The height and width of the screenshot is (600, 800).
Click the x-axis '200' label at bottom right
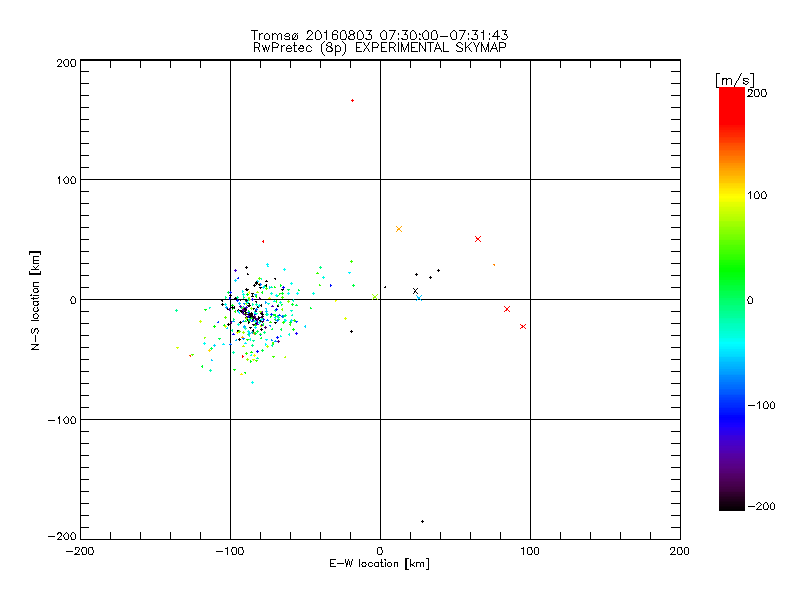pos(680,552)
